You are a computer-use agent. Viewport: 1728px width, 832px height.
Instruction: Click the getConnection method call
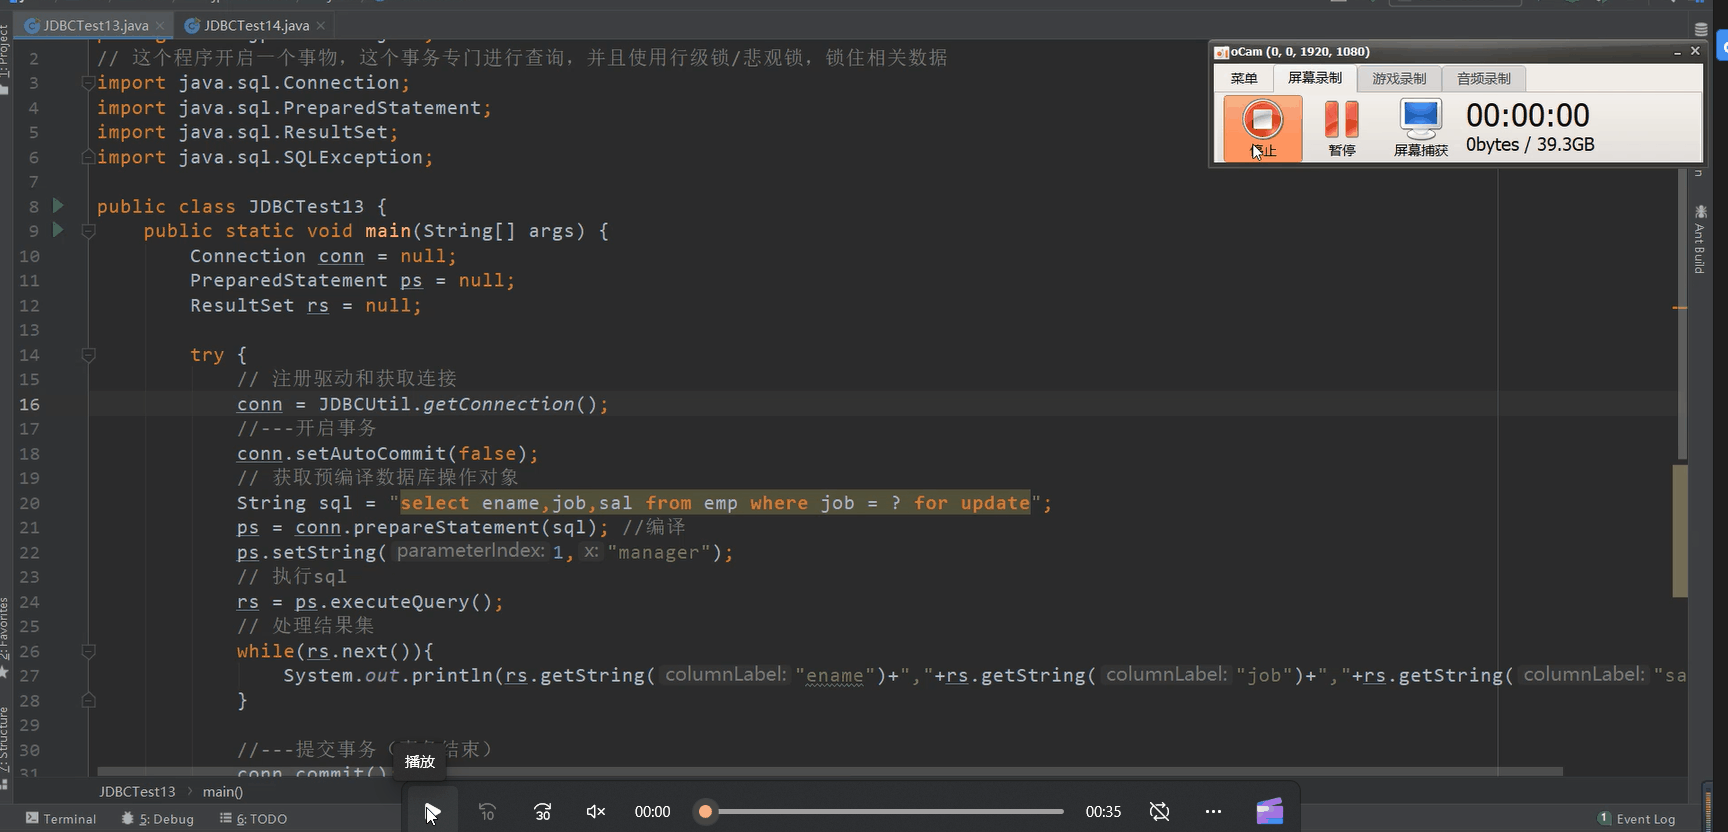[499, 404]
